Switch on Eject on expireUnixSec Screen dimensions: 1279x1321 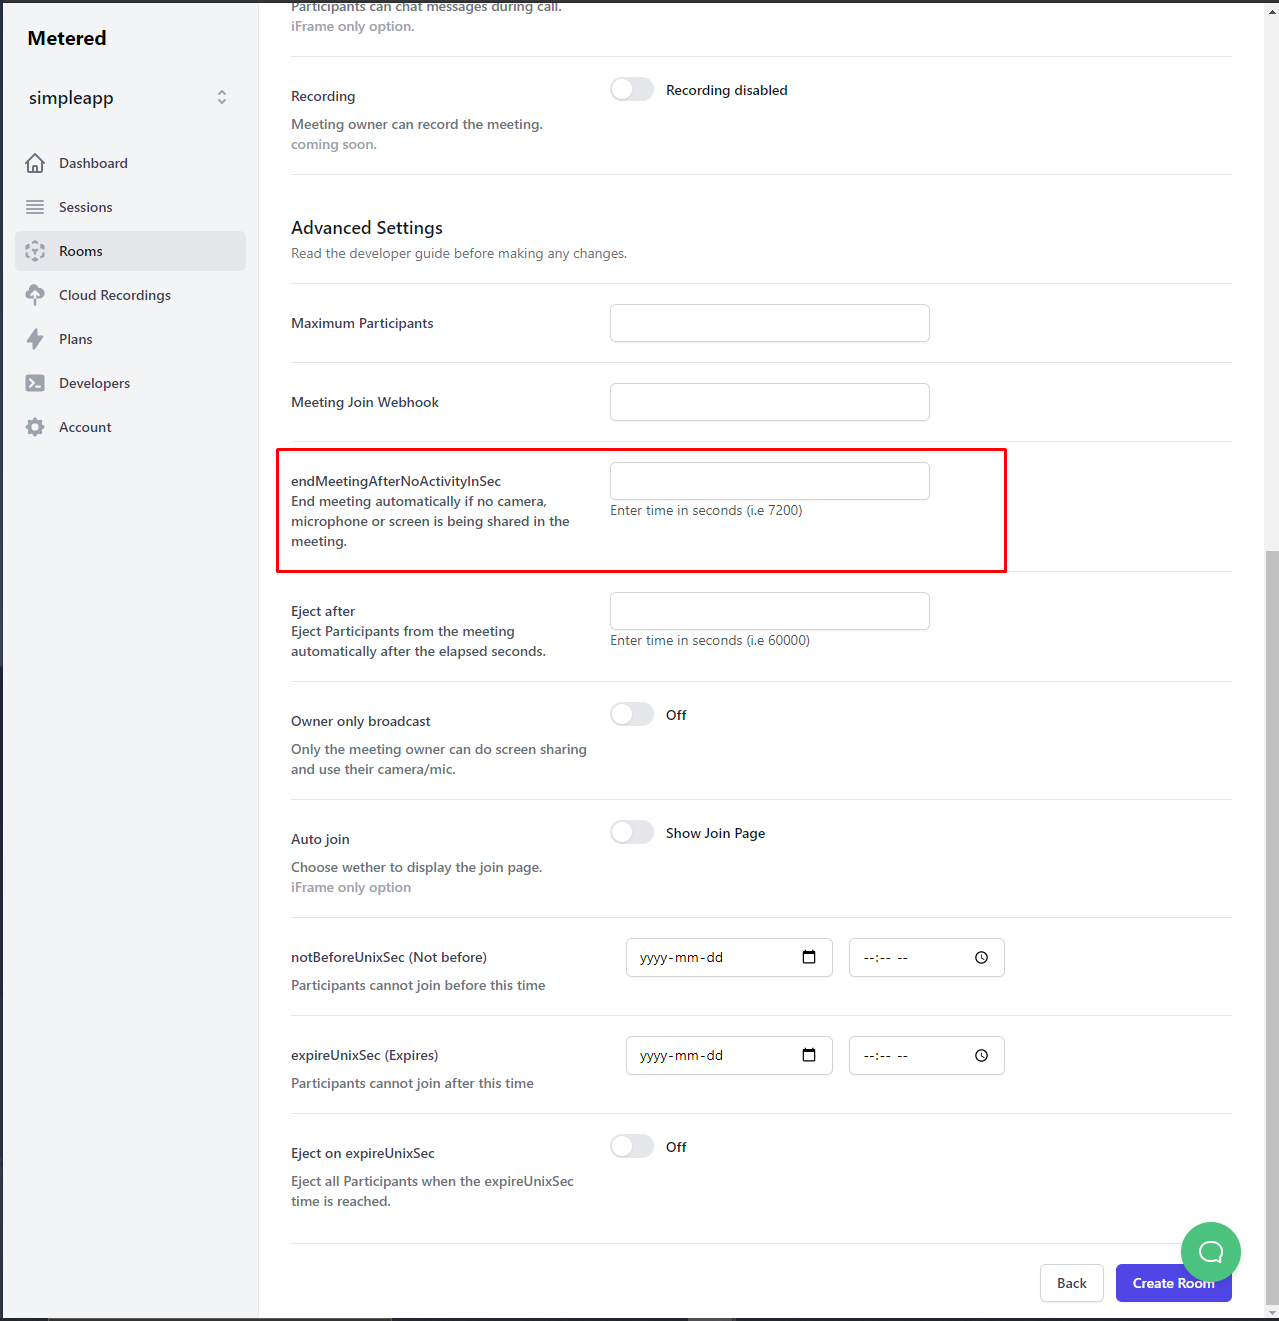click(632, 1146)
